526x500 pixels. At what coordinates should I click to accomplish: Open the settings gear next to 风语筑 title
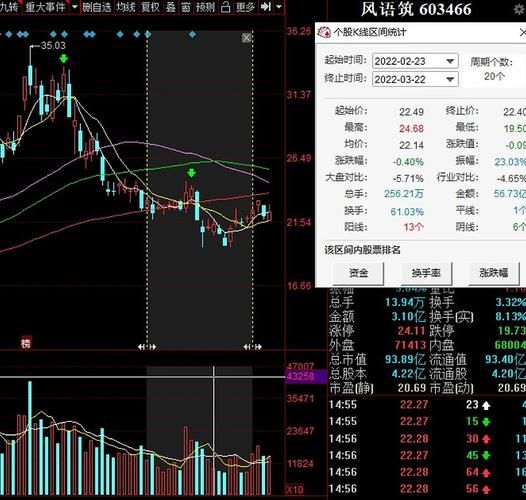coord(520,9)
